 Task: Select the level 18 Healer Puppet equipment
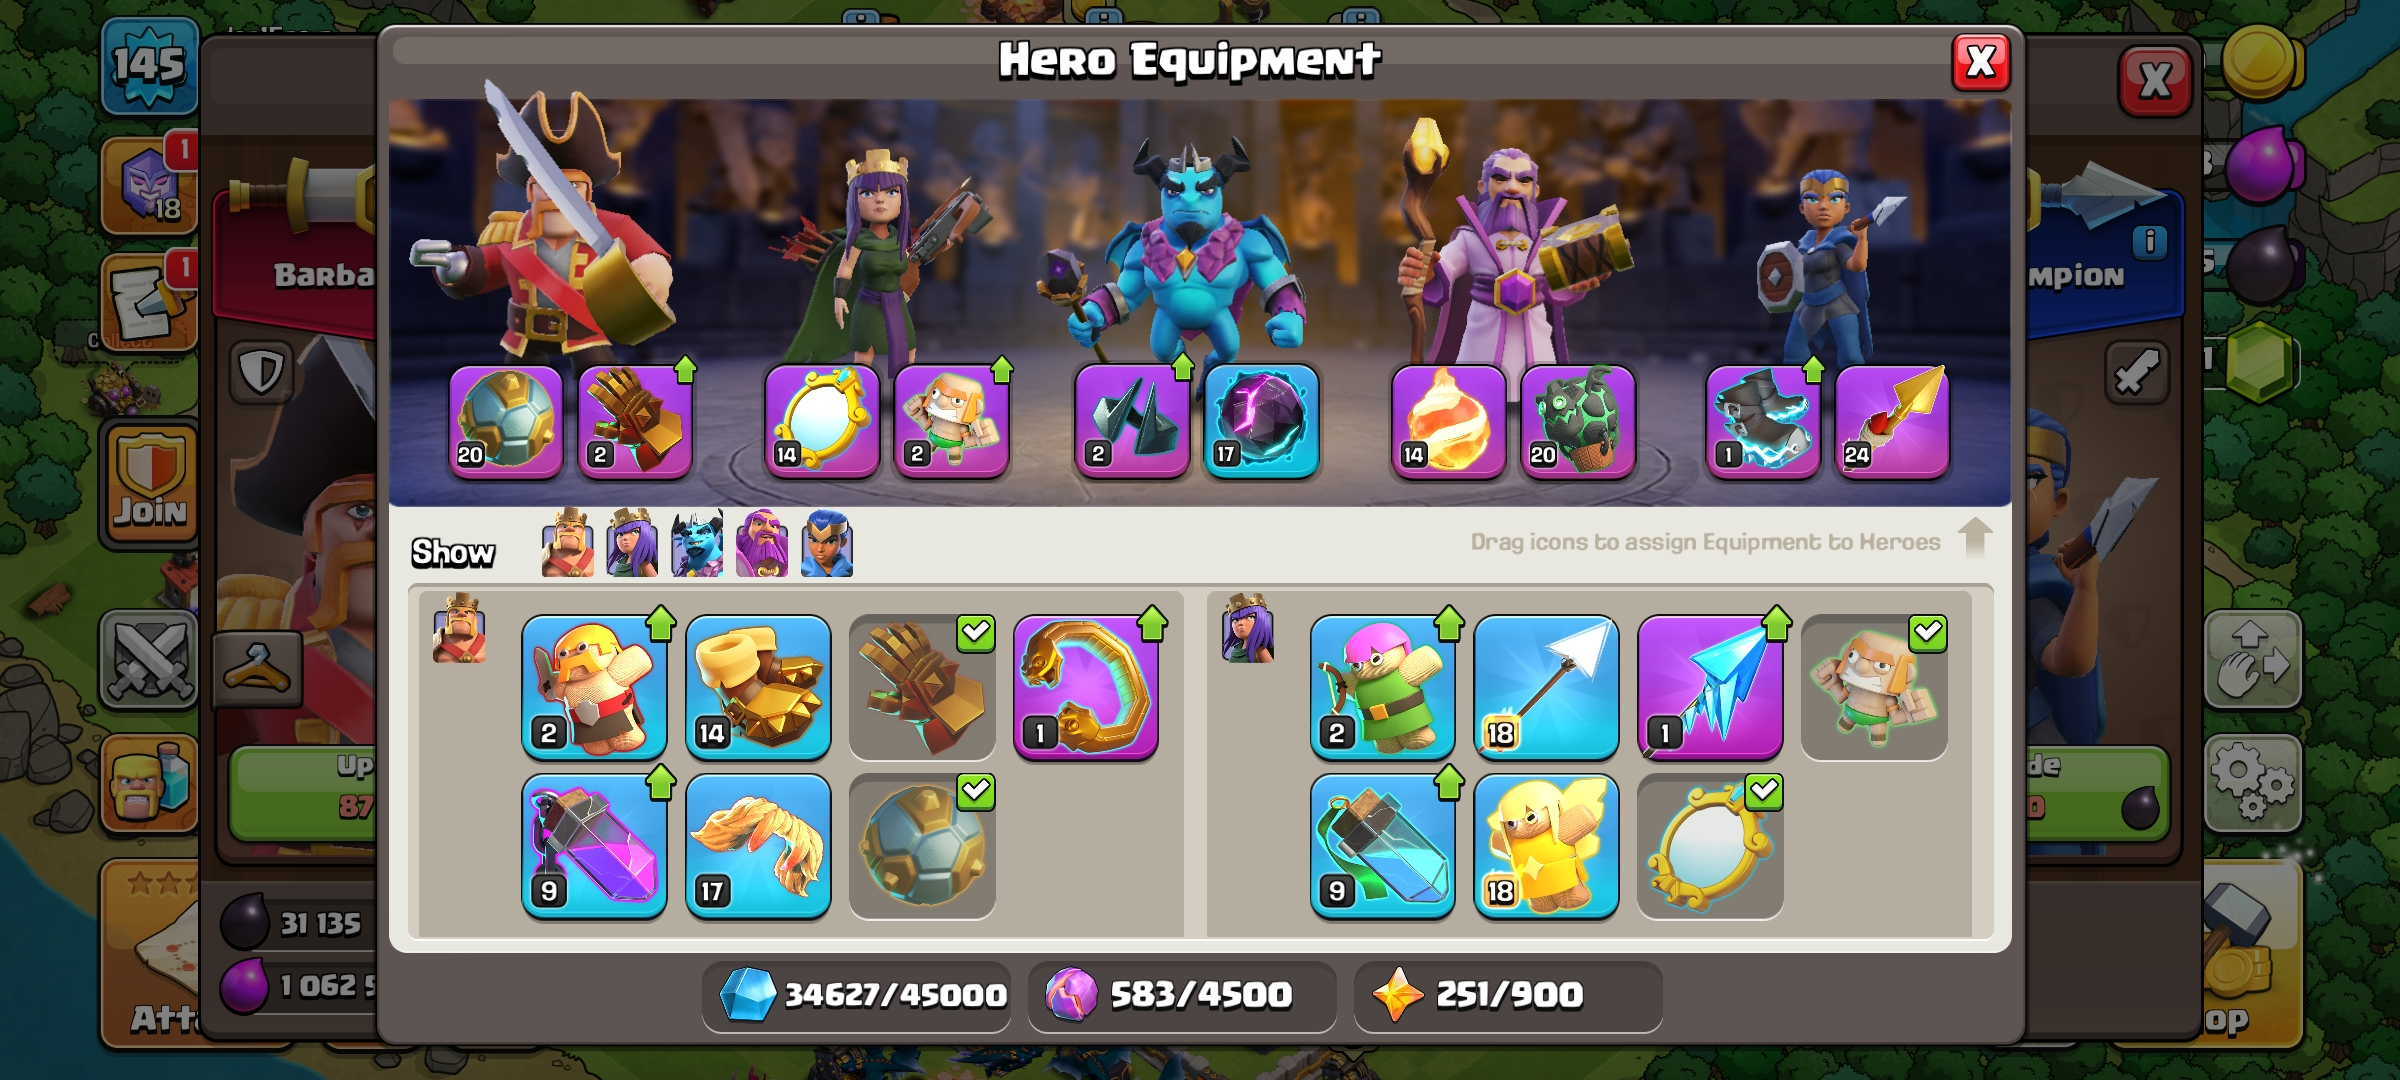coord(1546,845)
